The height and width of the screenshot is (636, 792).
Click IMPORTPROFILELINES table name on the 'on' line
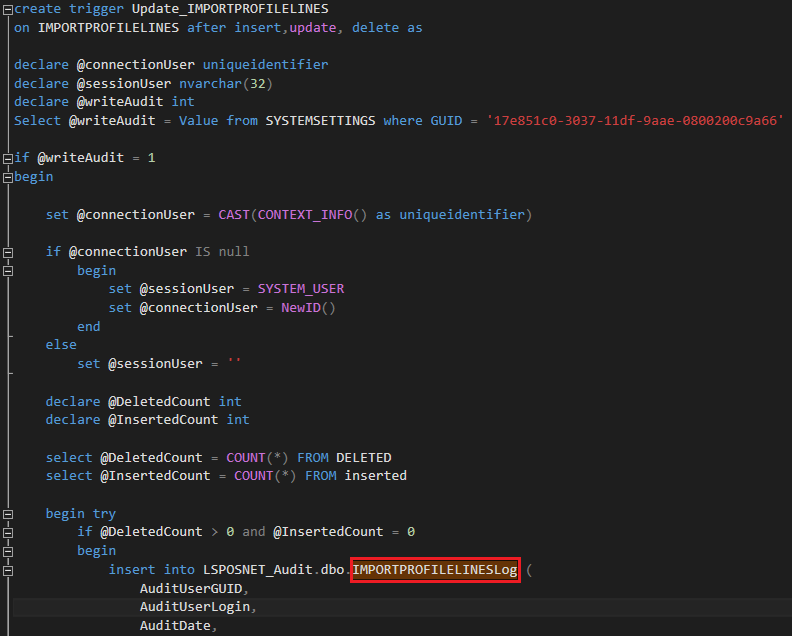(109, 28)
